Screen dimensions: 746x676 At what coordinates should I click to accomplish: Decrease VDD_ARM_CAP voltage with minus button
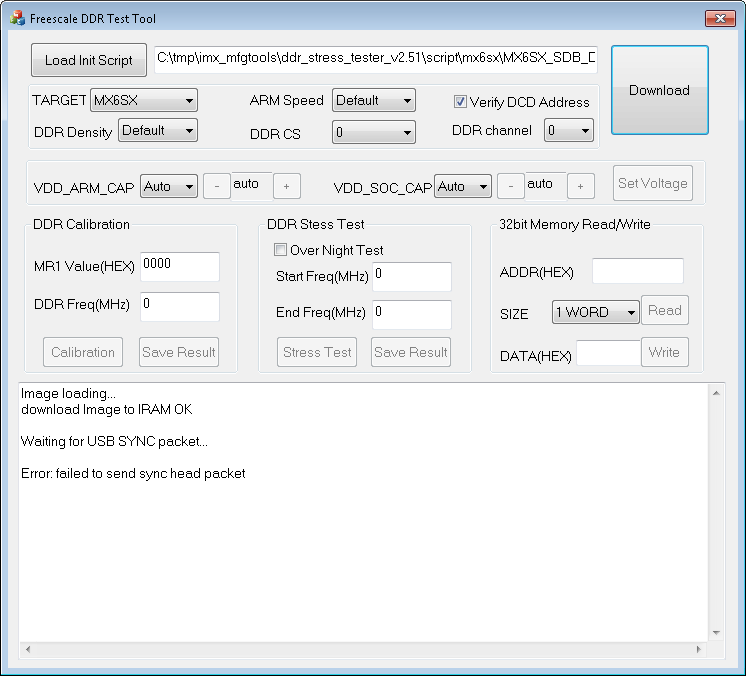coord(217,186)
